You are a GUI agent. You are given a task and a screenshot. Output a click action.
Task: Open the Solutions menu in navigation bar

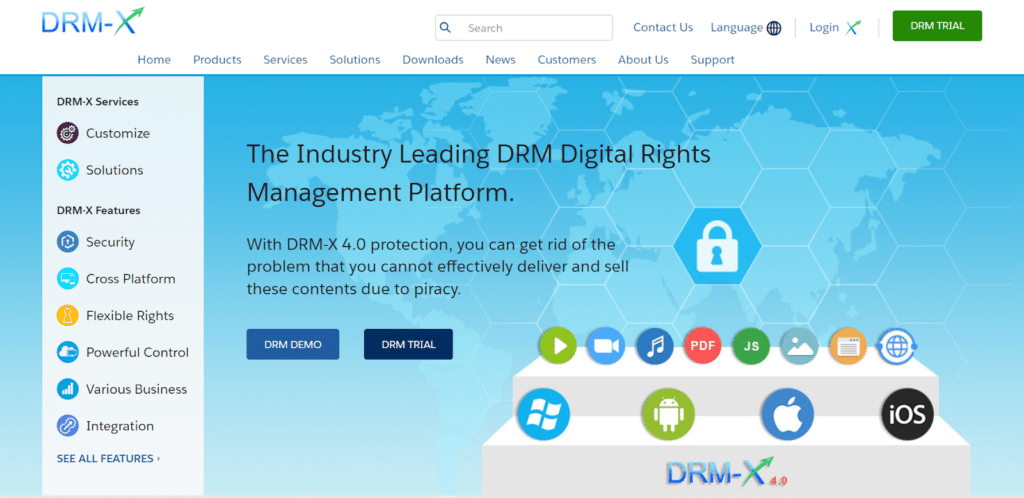[355, 59]
